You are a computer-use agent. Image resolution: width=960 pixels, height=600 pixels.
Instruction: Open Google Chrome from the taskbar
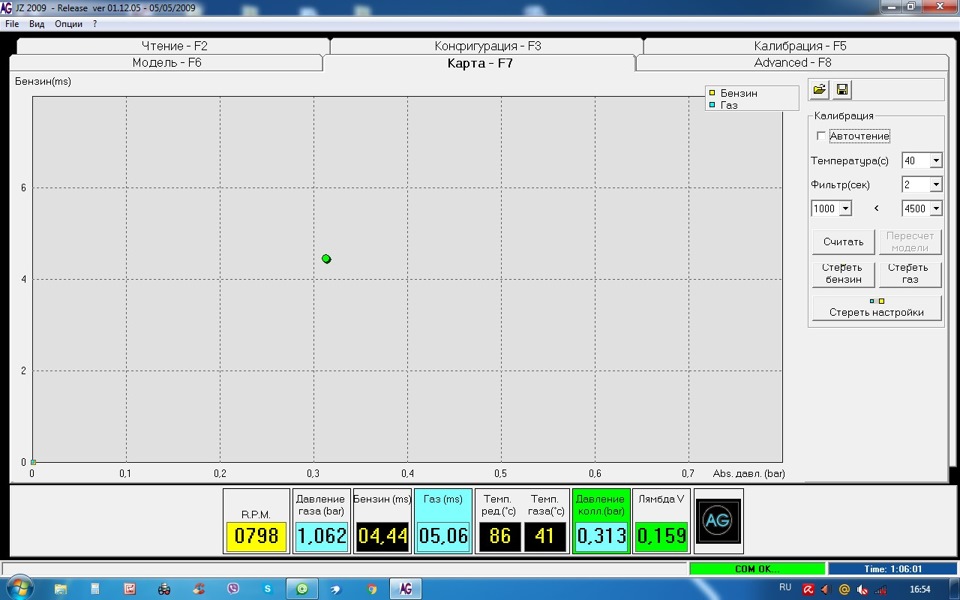372,590
